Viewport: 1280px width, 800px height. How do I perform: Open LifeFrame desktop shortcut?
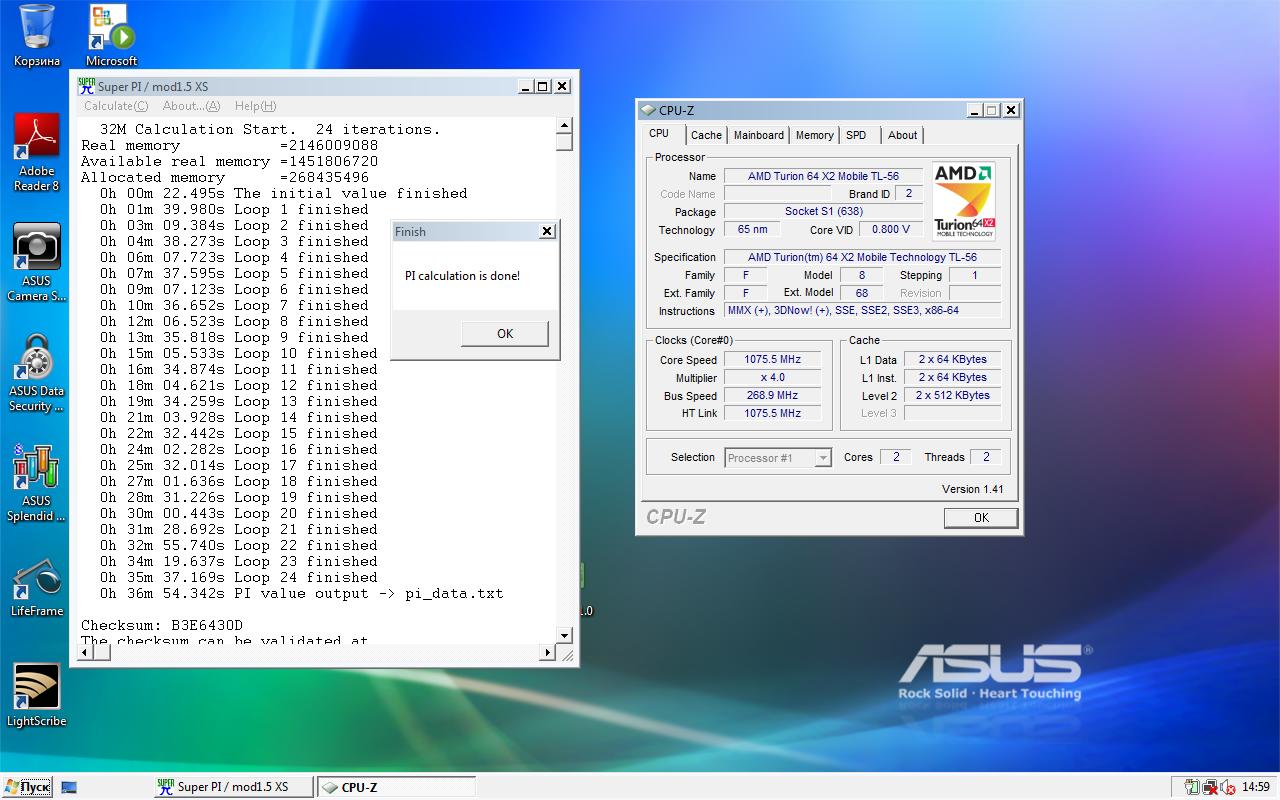[x=36, y=588]
